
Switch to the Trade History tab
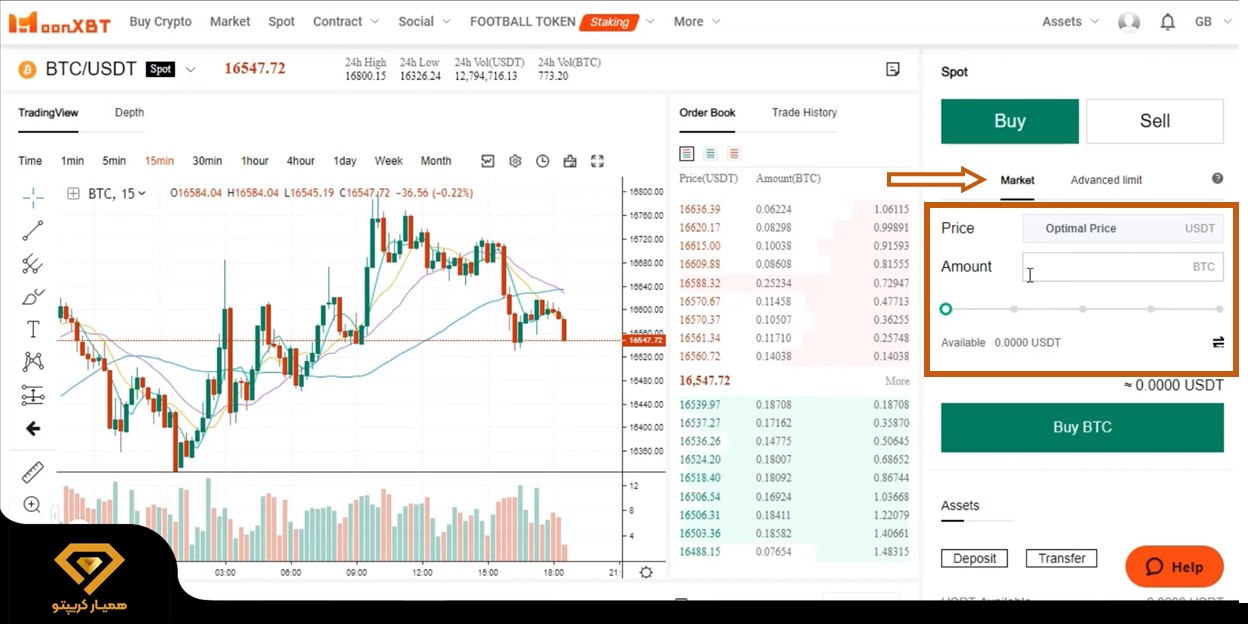[x=804, y=113]
